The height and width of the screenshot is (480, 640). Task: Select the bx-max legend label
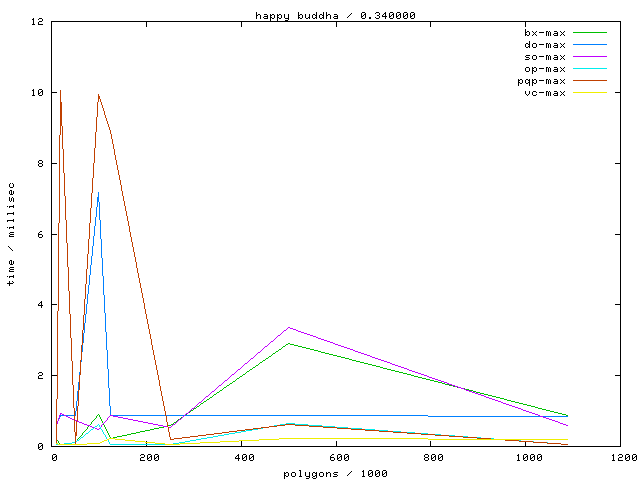point(545,33)
